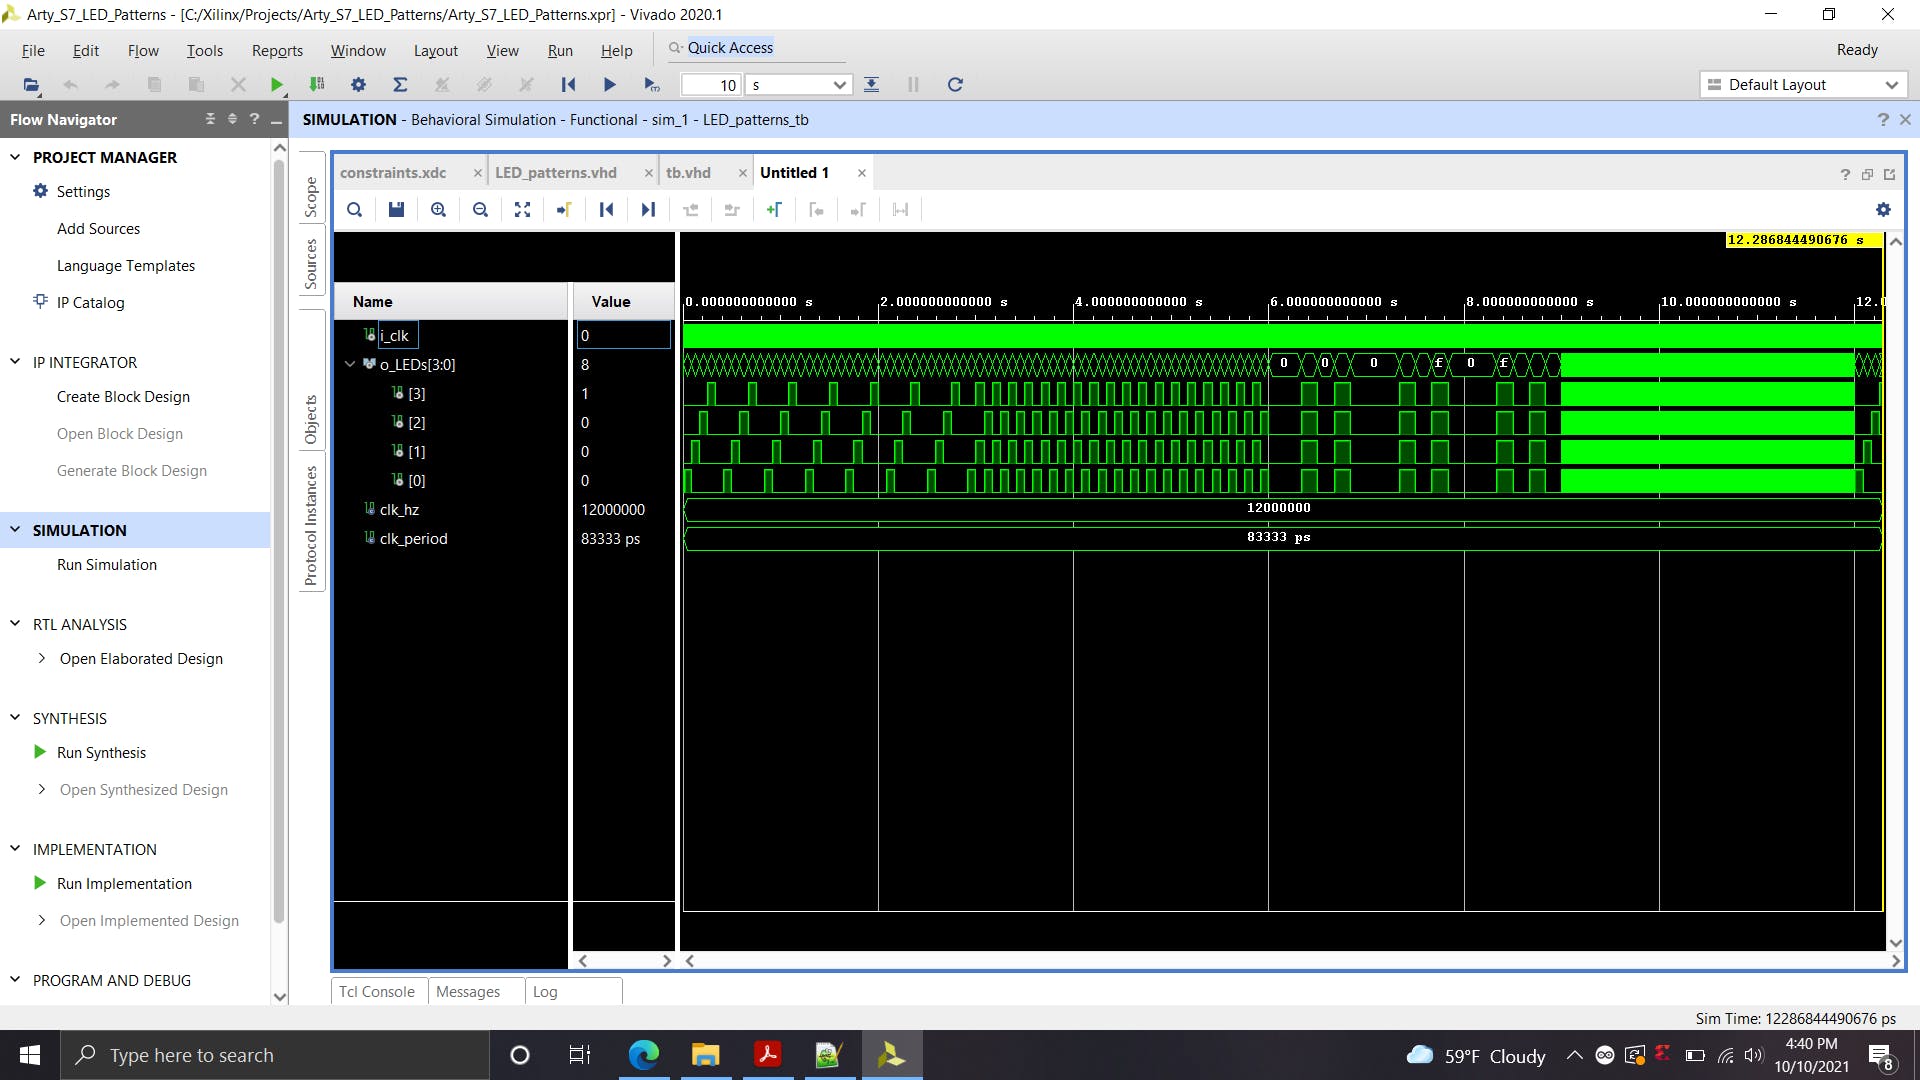
Task: Open waveform settings gear icon
Action: tap(1883, 210)
